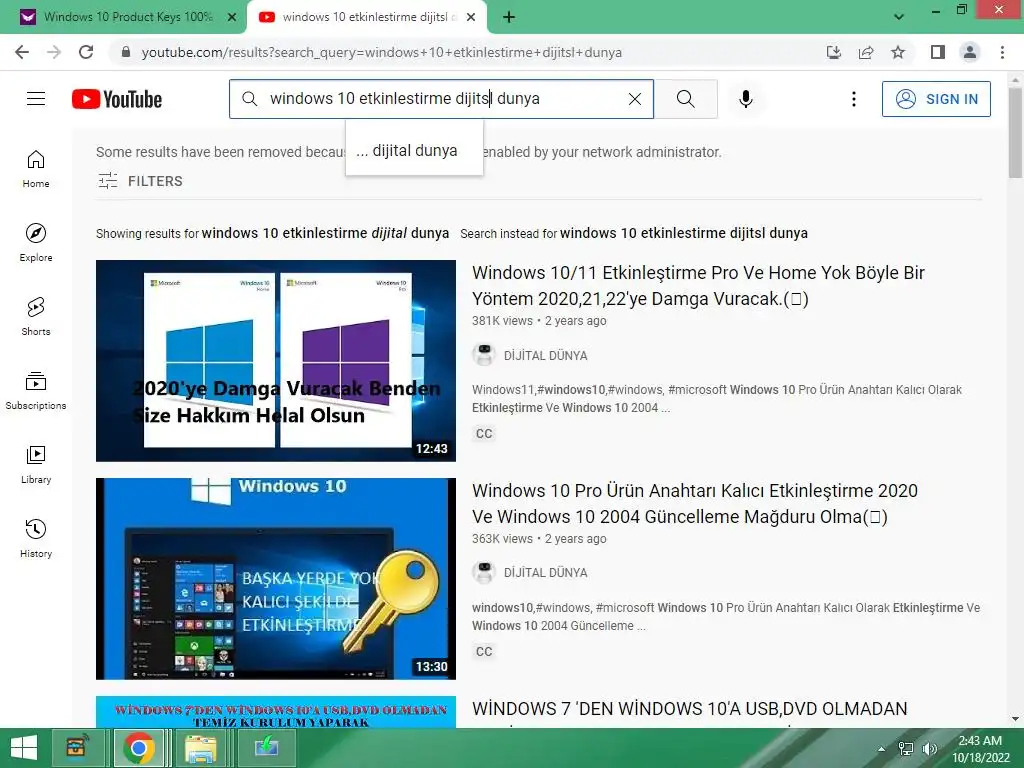
Task: Close the 'Windows 10 Product Keys' tab
Action: tap(232, 17)
